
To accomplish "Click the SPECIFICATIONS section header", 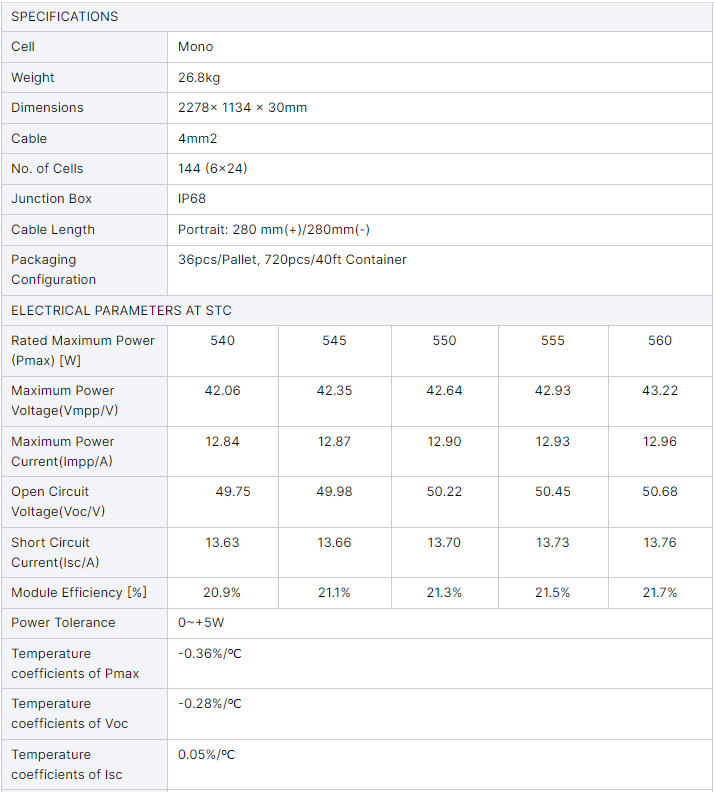I will pyautogui.click(x=65, y=17).
